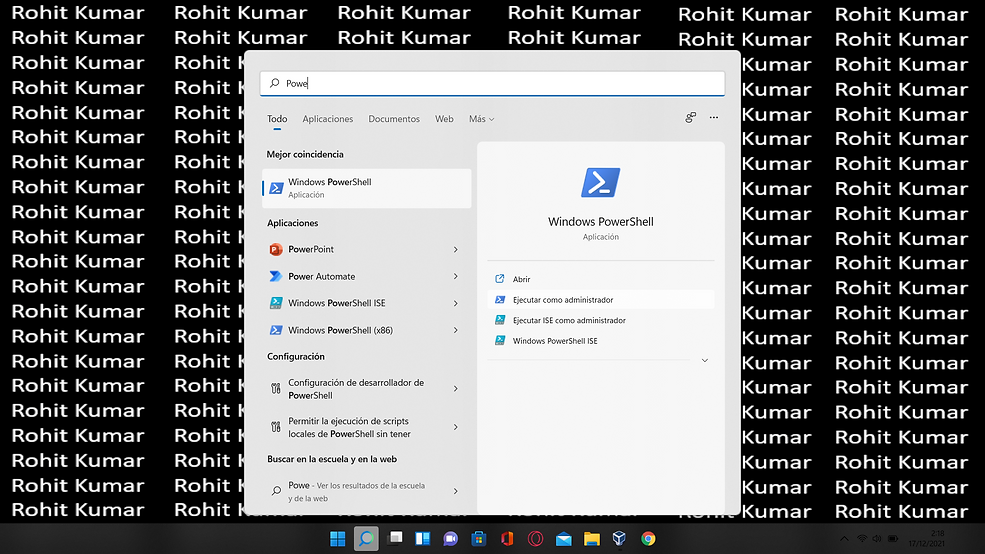The width and height of the screenshot is (985, 554).
Task: Show hidden icons in system tray
Action: (x=844, y=539)
